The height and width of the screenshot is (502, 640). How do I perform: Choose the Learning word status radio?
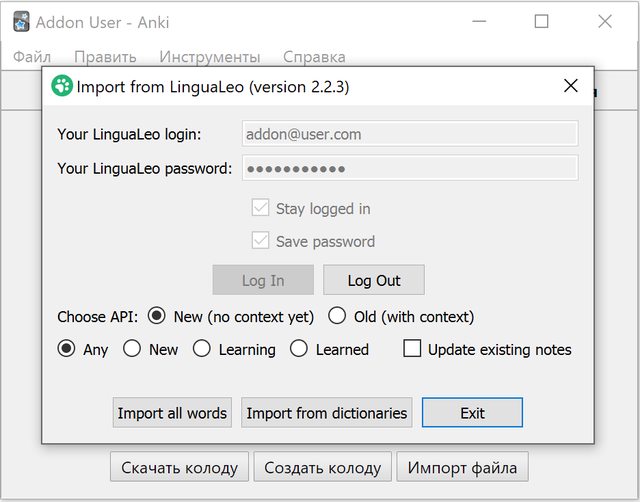[202, 349]
